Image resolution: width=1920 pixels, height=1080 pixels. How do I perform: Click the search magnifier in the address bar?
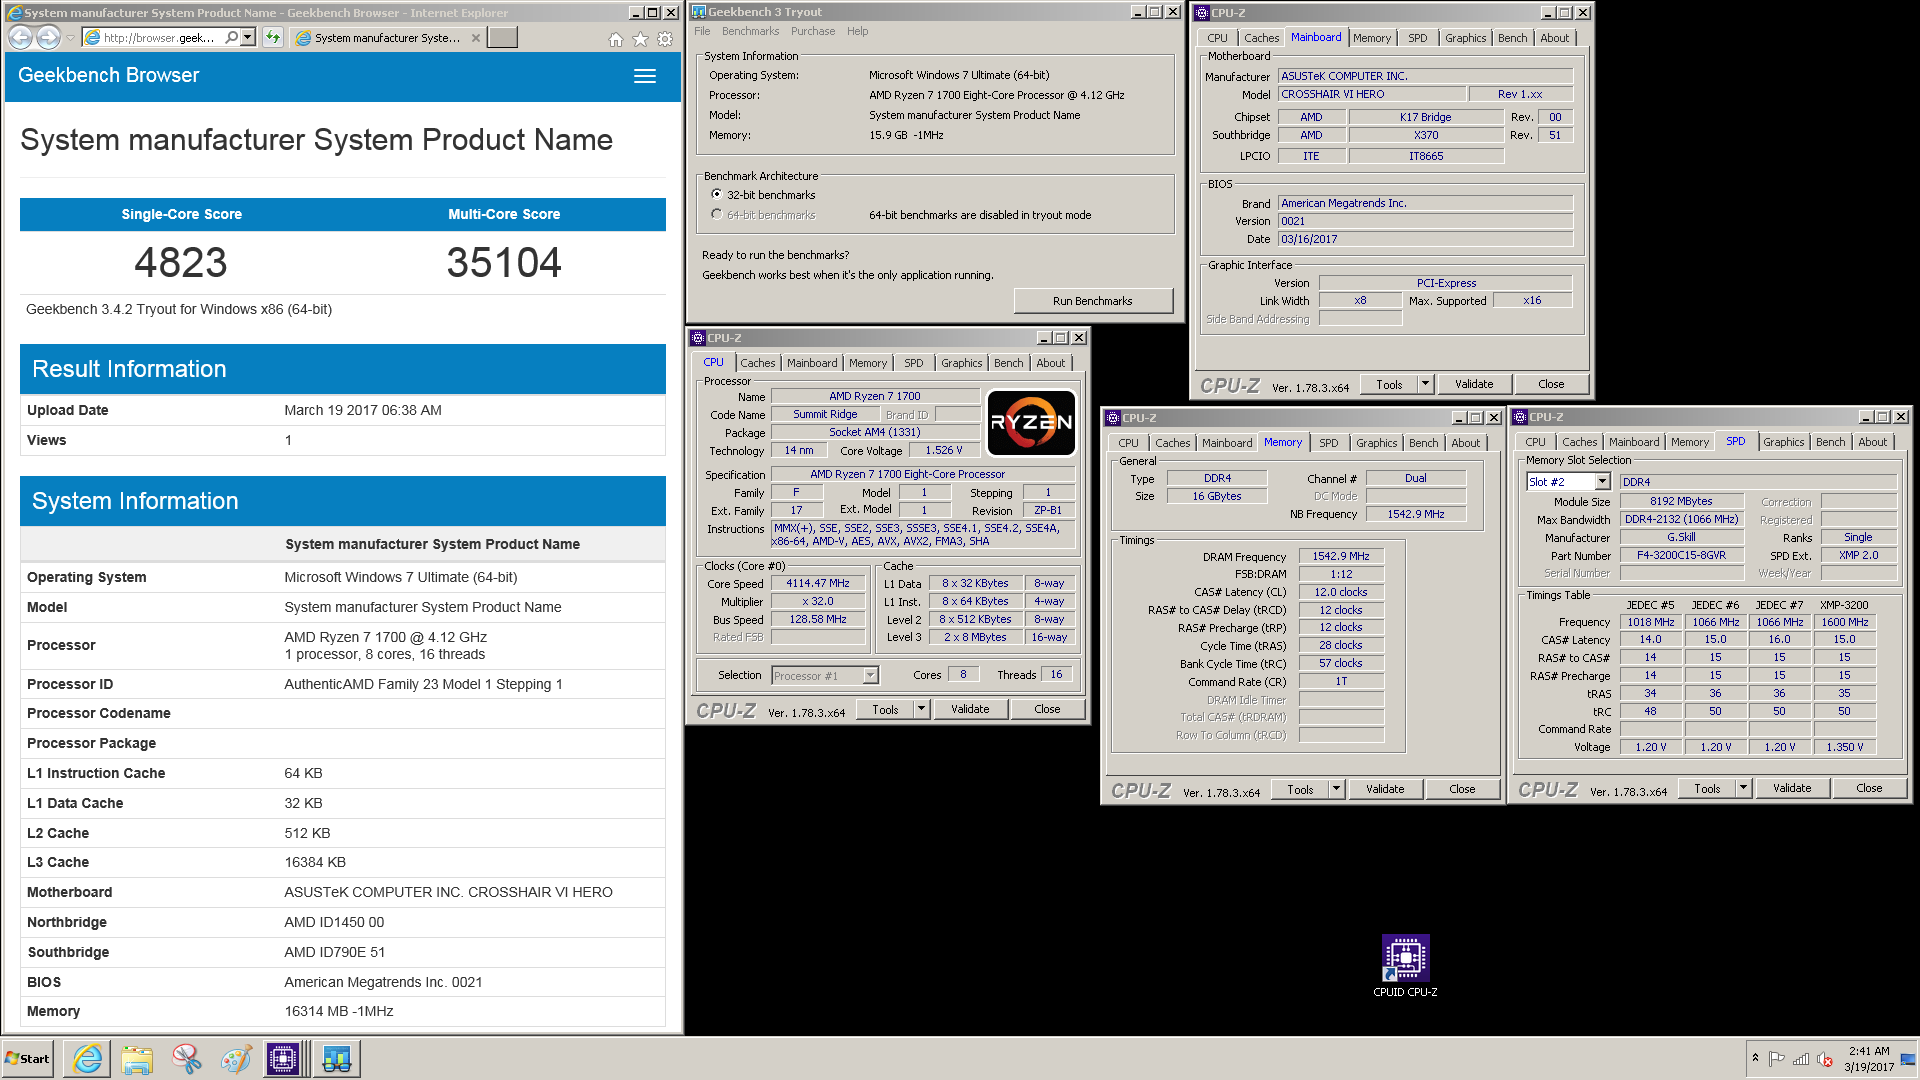[x=232, y=37]
